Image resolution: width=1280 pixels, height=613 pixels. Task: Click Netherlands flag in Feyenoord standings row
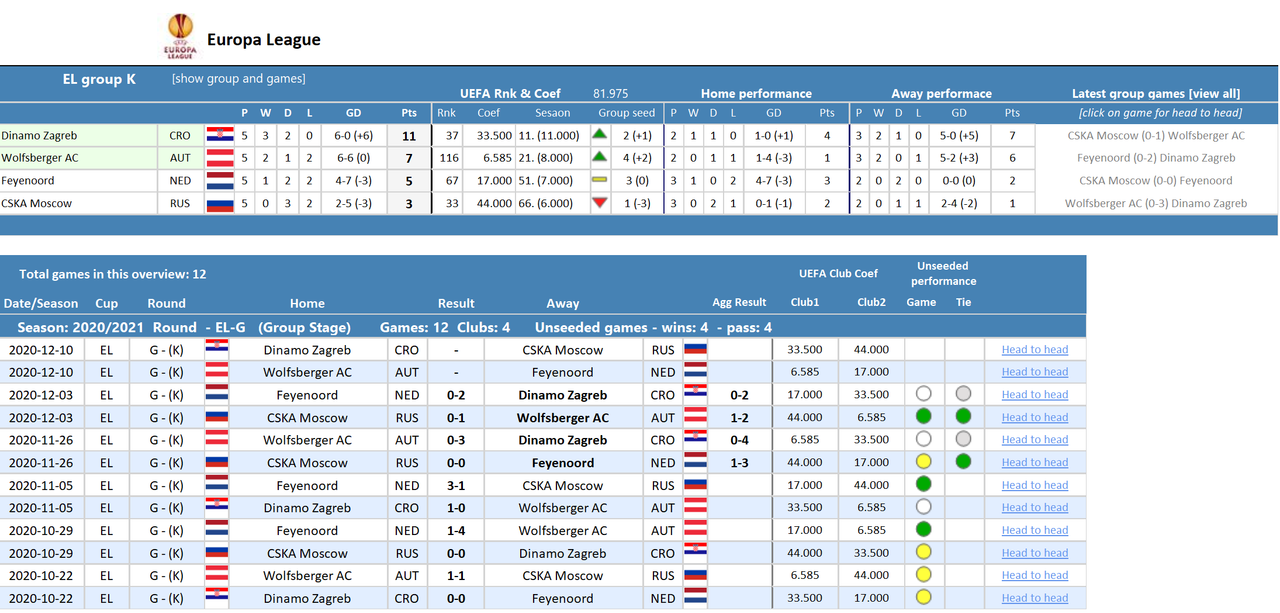219,181
